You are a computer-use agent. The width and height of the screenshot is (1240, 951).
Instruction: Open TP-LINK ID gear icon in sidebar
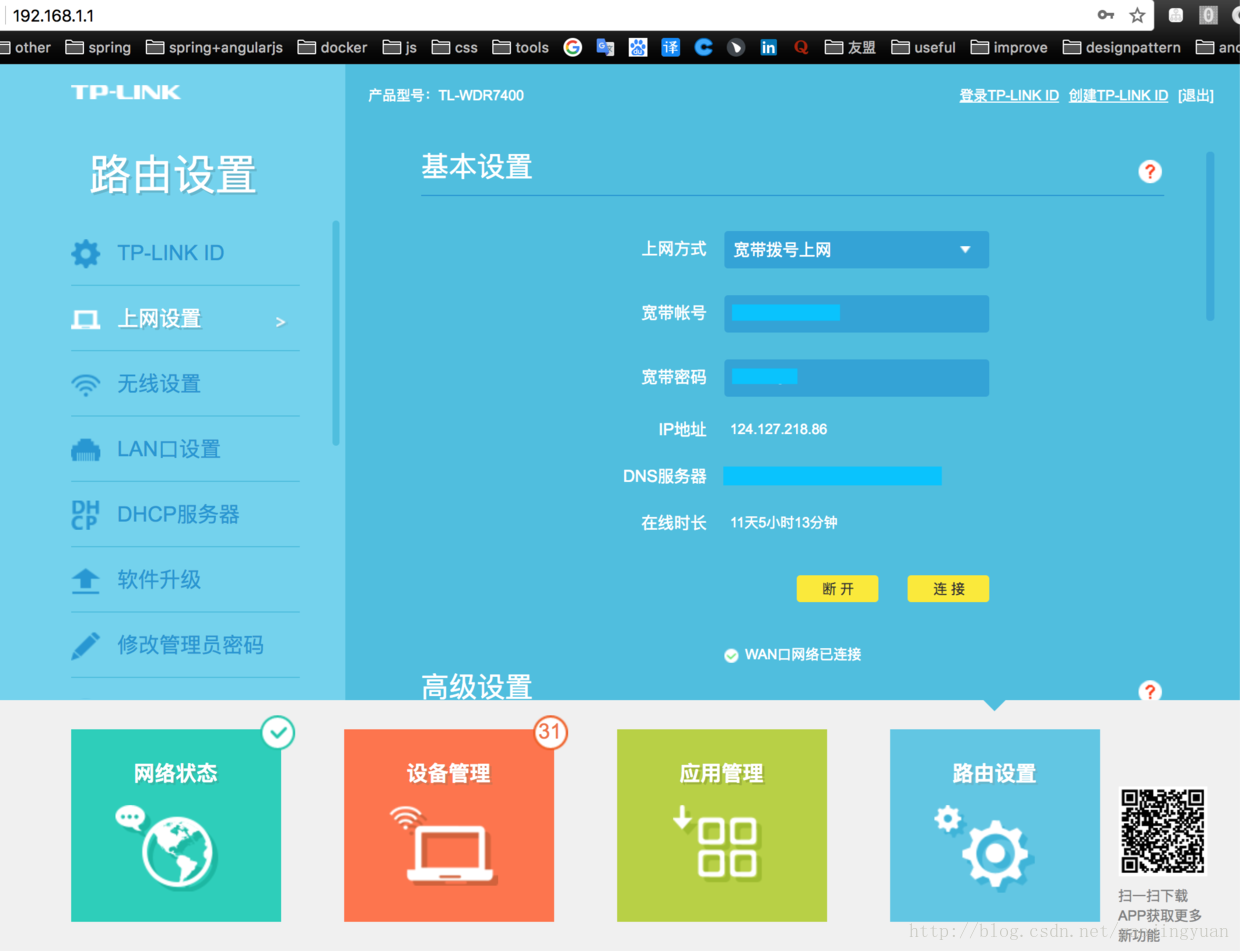point(86,253)
